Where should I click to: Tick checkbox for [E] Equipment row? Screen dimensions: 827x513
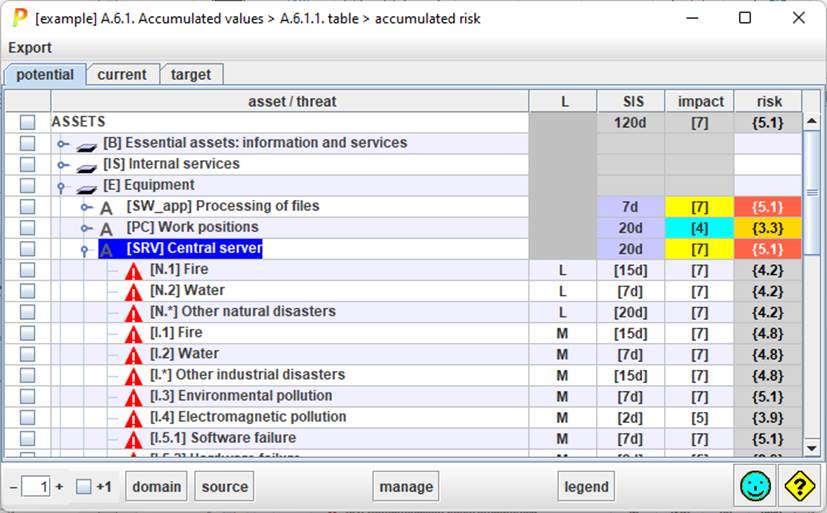pos(27,186)
